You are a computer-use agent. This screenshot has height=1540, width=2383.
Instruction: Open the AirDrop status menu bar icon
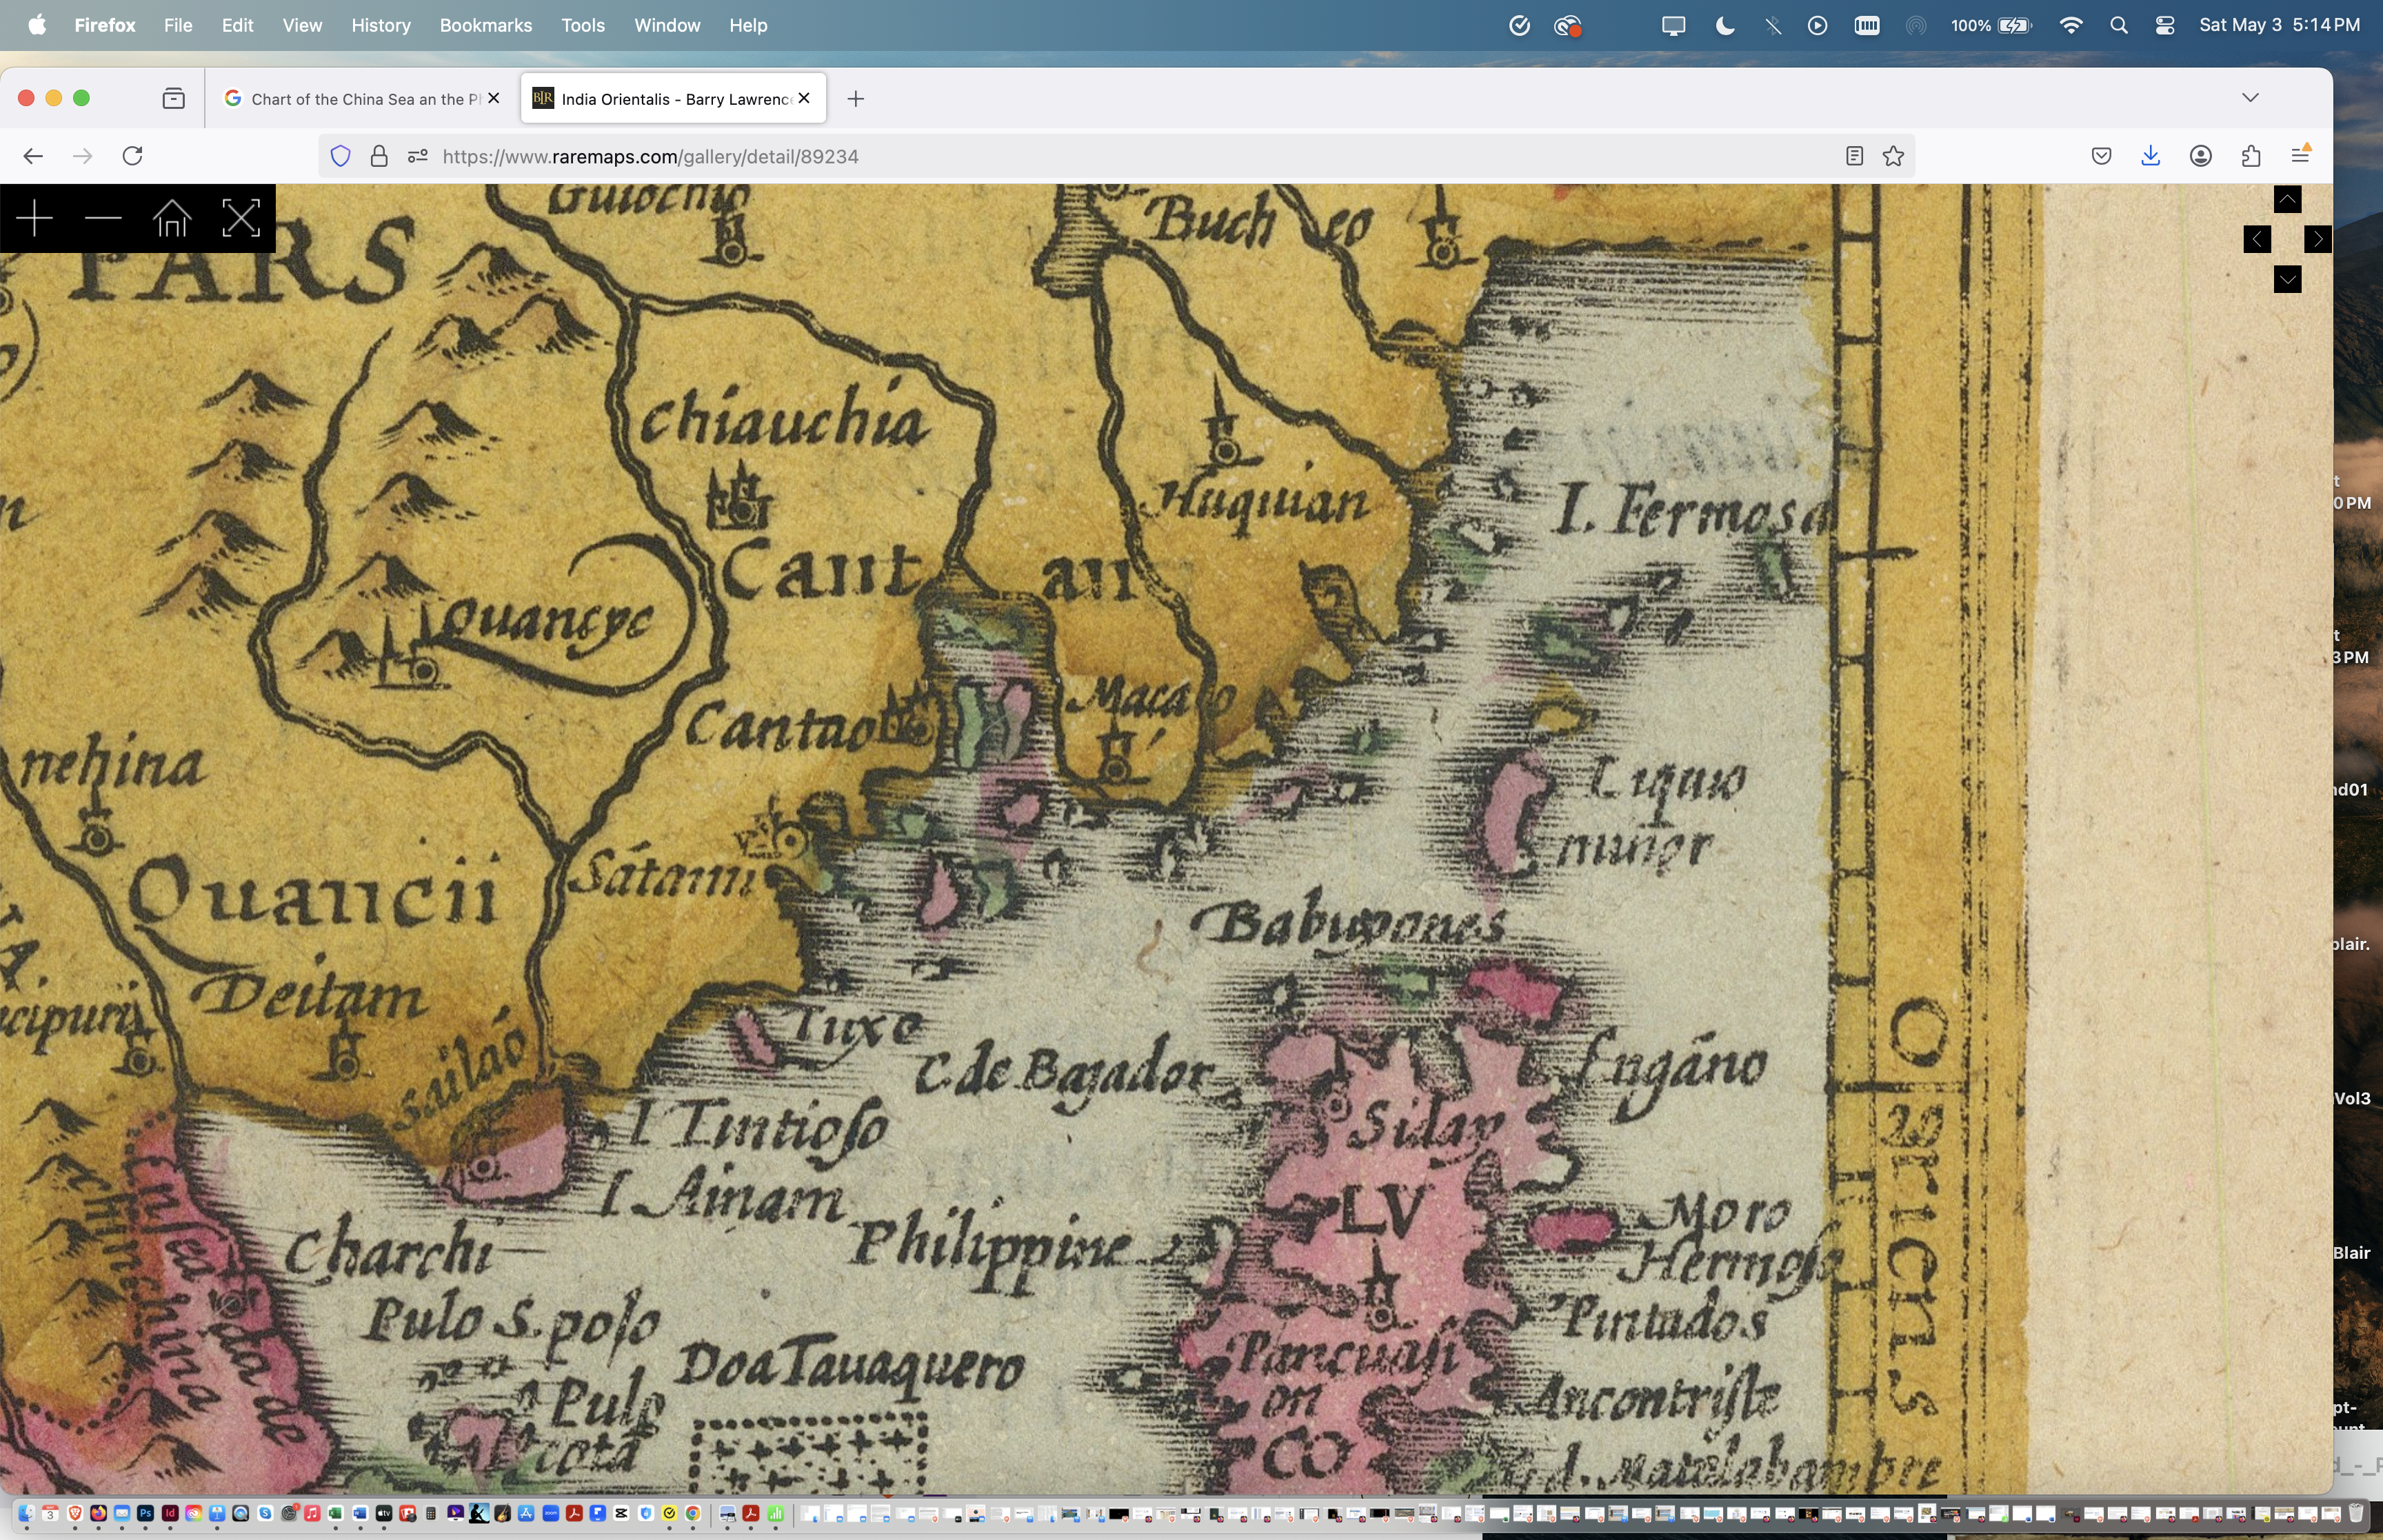(x=1915, y=25)
